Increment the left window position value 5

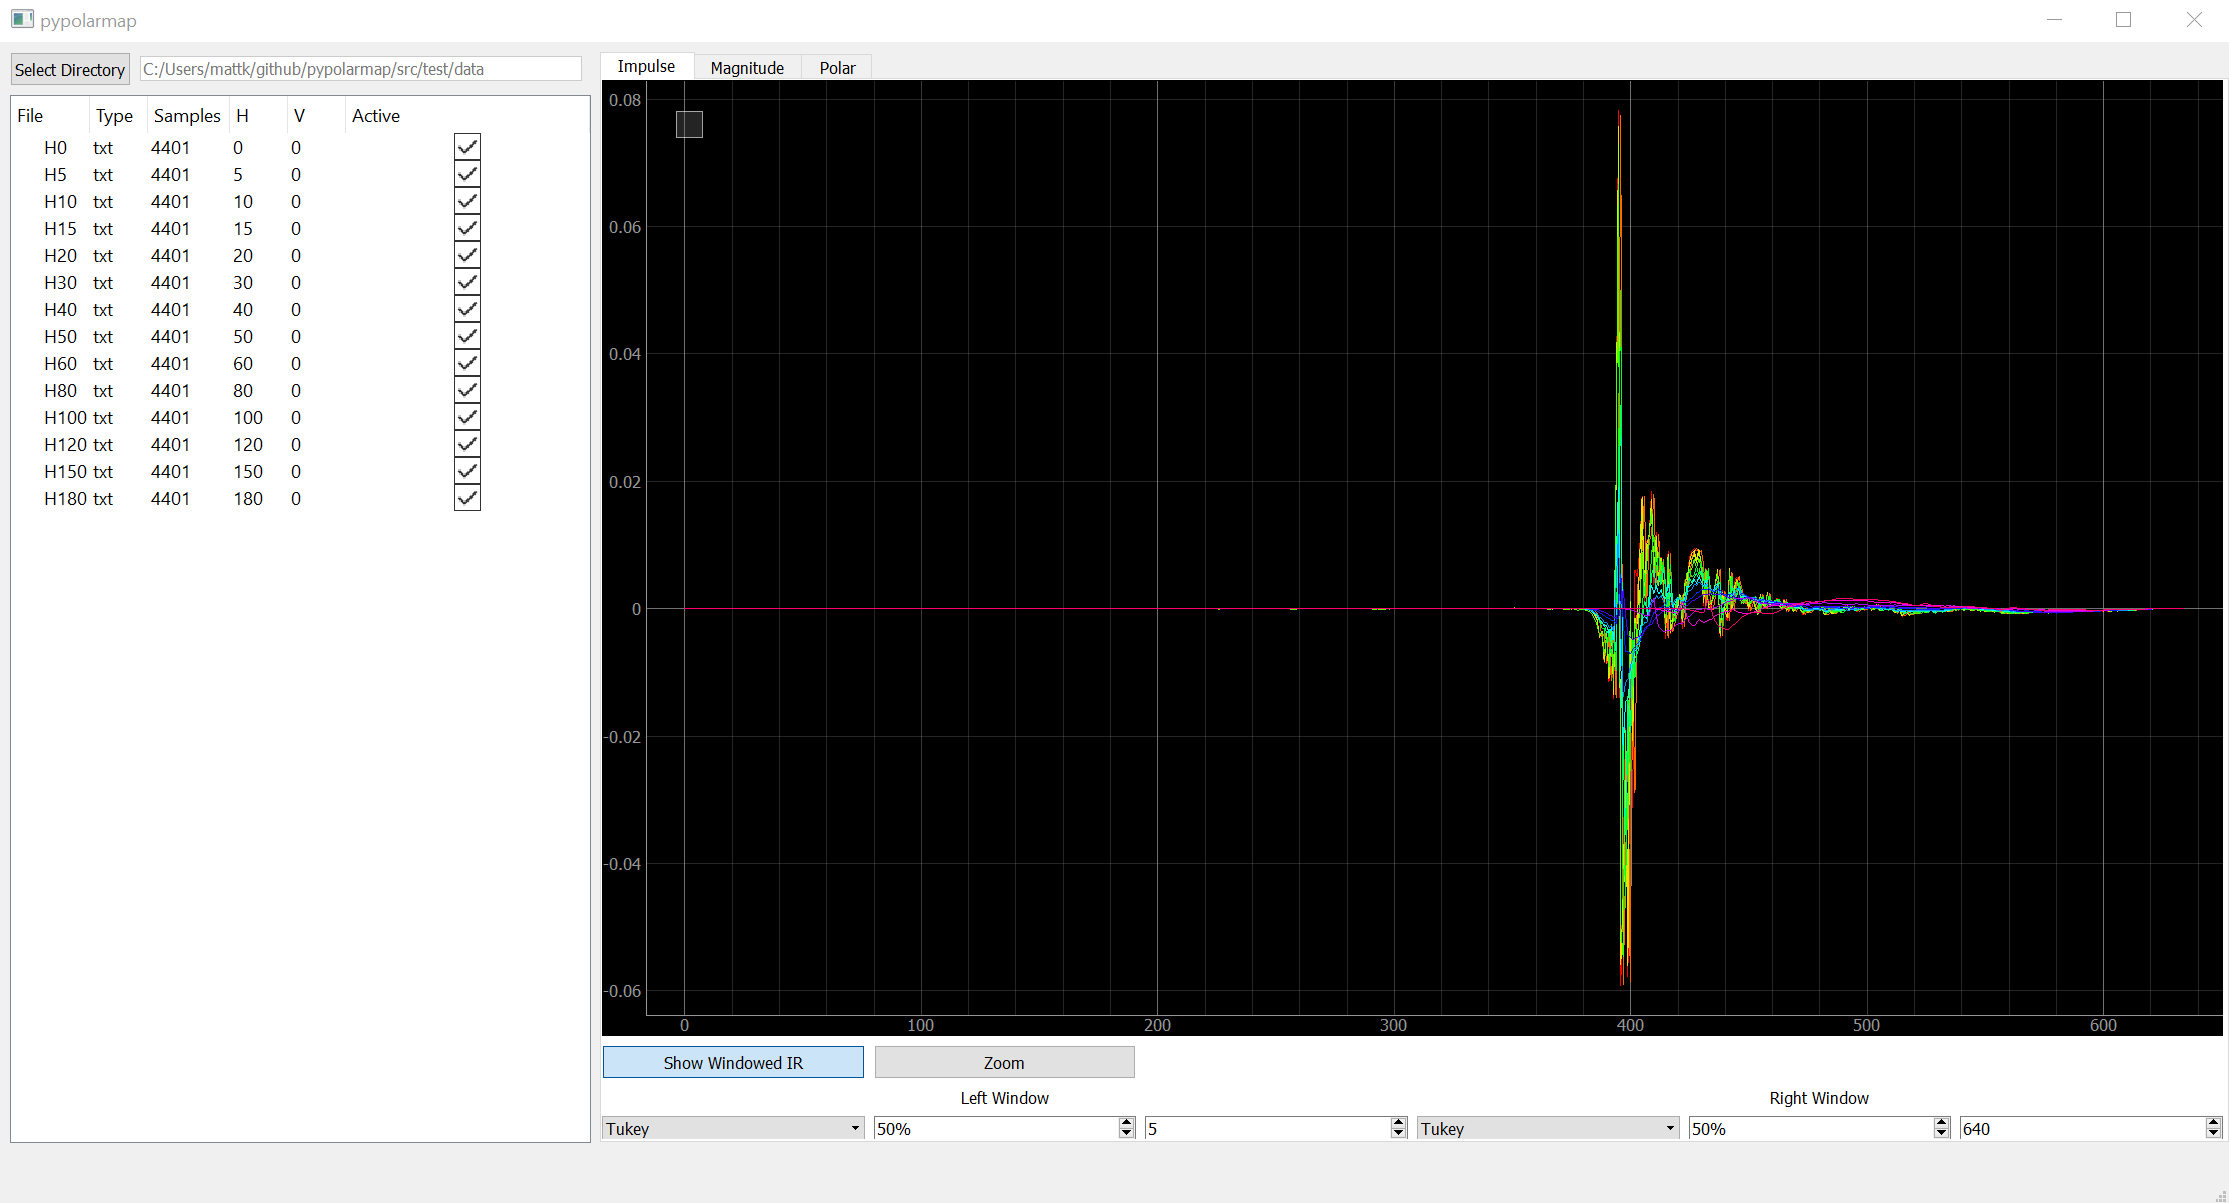[1399, 1122]
